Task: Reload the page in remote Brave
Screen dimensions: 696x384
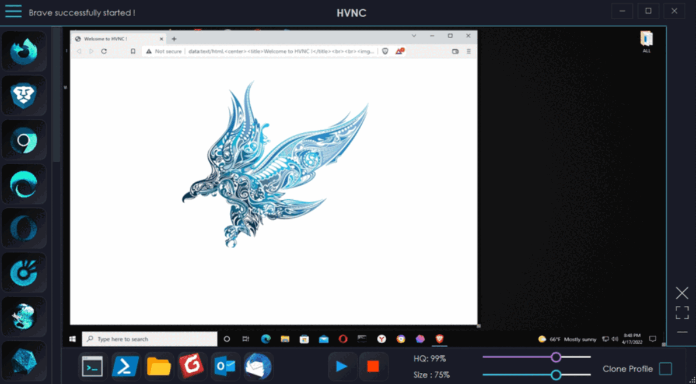Action: tap(104, 51)
